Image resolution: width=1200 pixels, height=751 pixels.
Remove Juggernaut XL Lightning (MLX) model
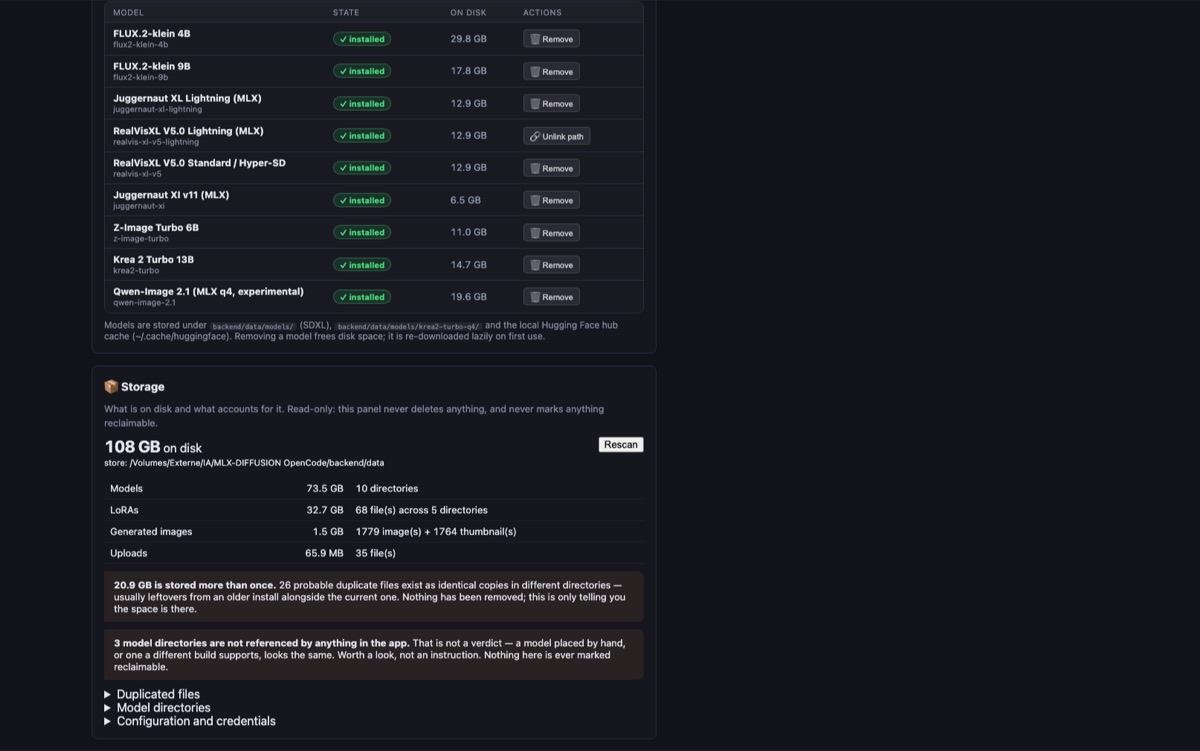[551, 104]
